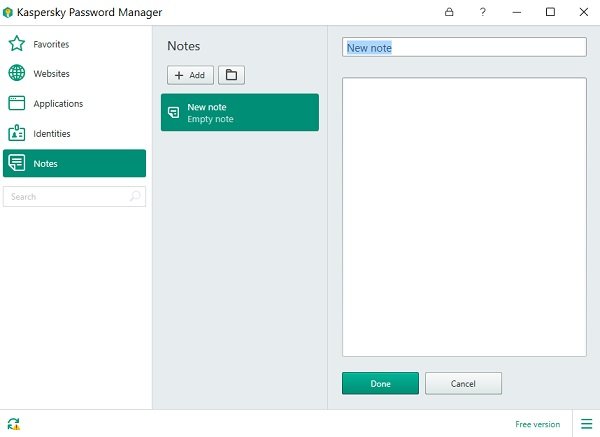Save the note with Done
The width and height of the screenshot is (600, 437).
[380, 383]
